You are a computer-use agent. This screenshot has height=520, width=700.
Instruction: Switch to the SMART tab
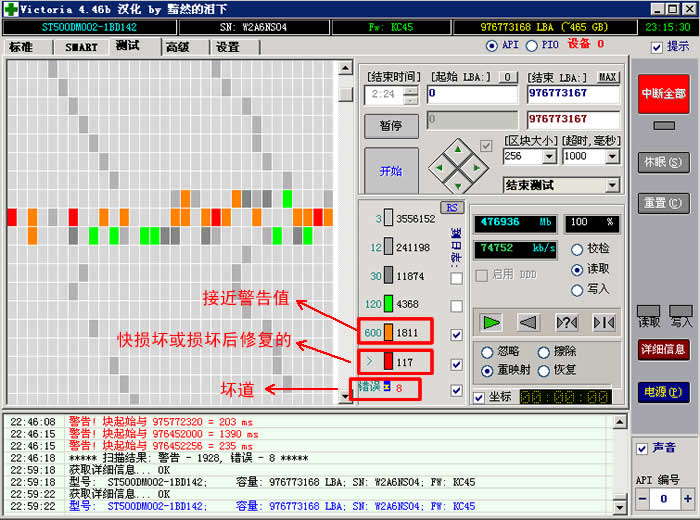81,47
